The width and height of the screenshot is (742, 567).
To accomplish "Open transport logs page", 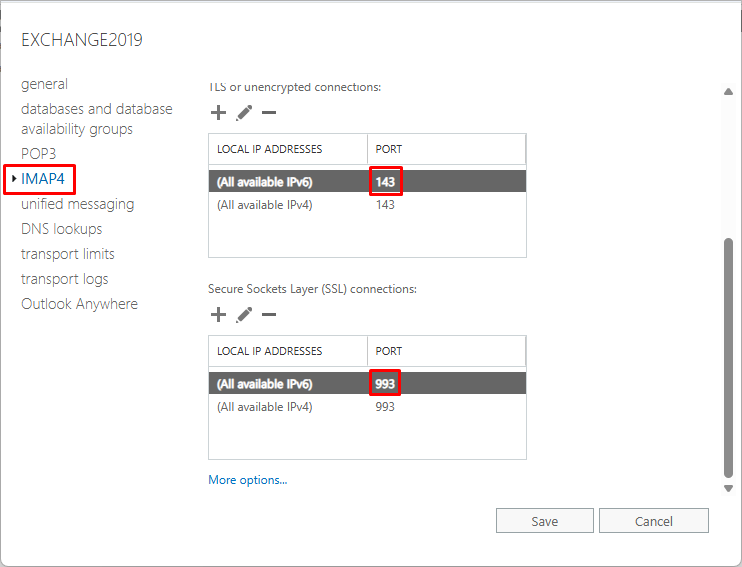I will point(64,279).
